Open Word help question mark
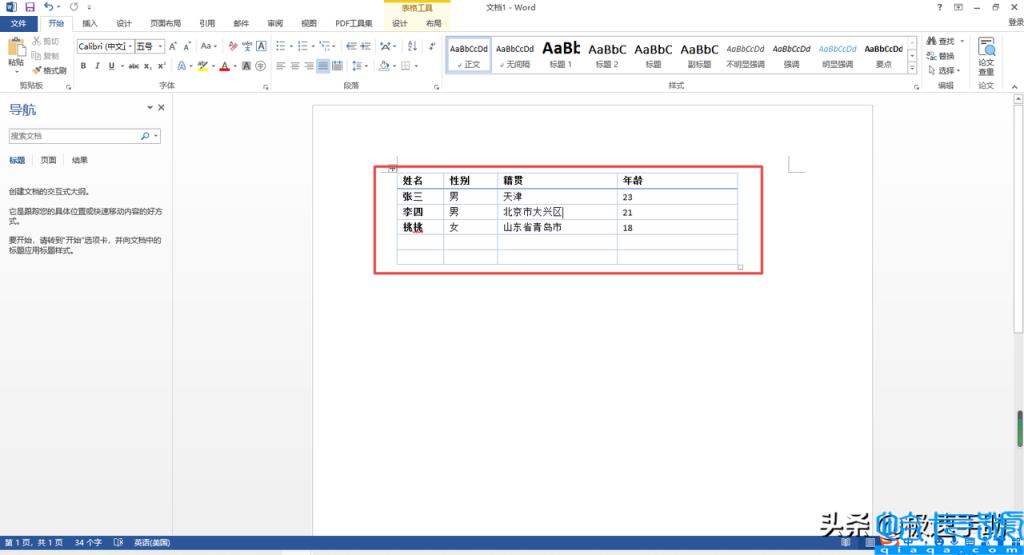Viewport: 1024px width, 555px height. click(x=939, y=7)
